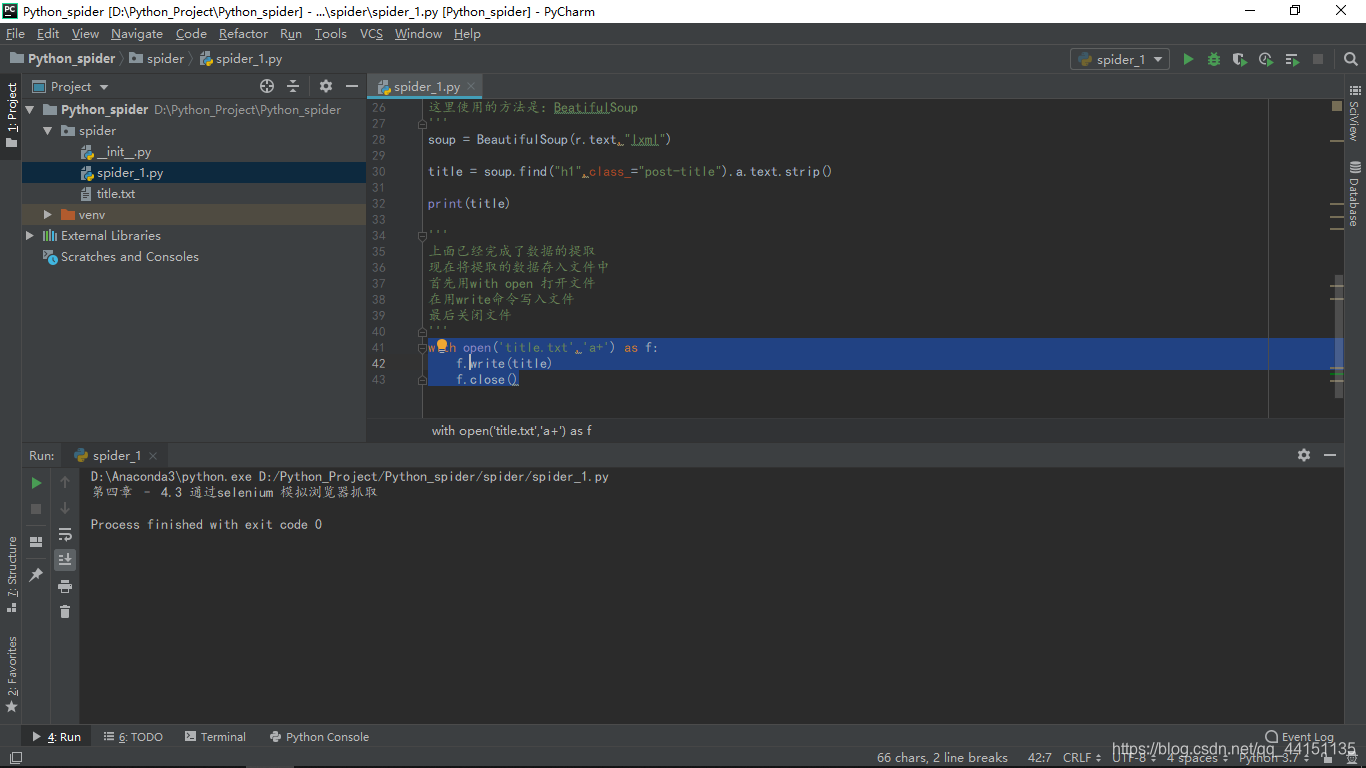1366x768 pixels.
Task: Click the Profile run icon in toolbar
Action: 1266,59
